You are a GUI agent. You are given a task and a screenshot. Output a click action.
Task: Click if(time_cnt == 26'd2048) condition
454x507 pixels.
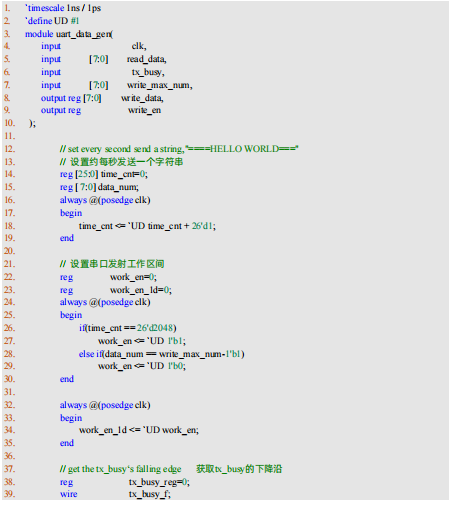click(128, 328)
